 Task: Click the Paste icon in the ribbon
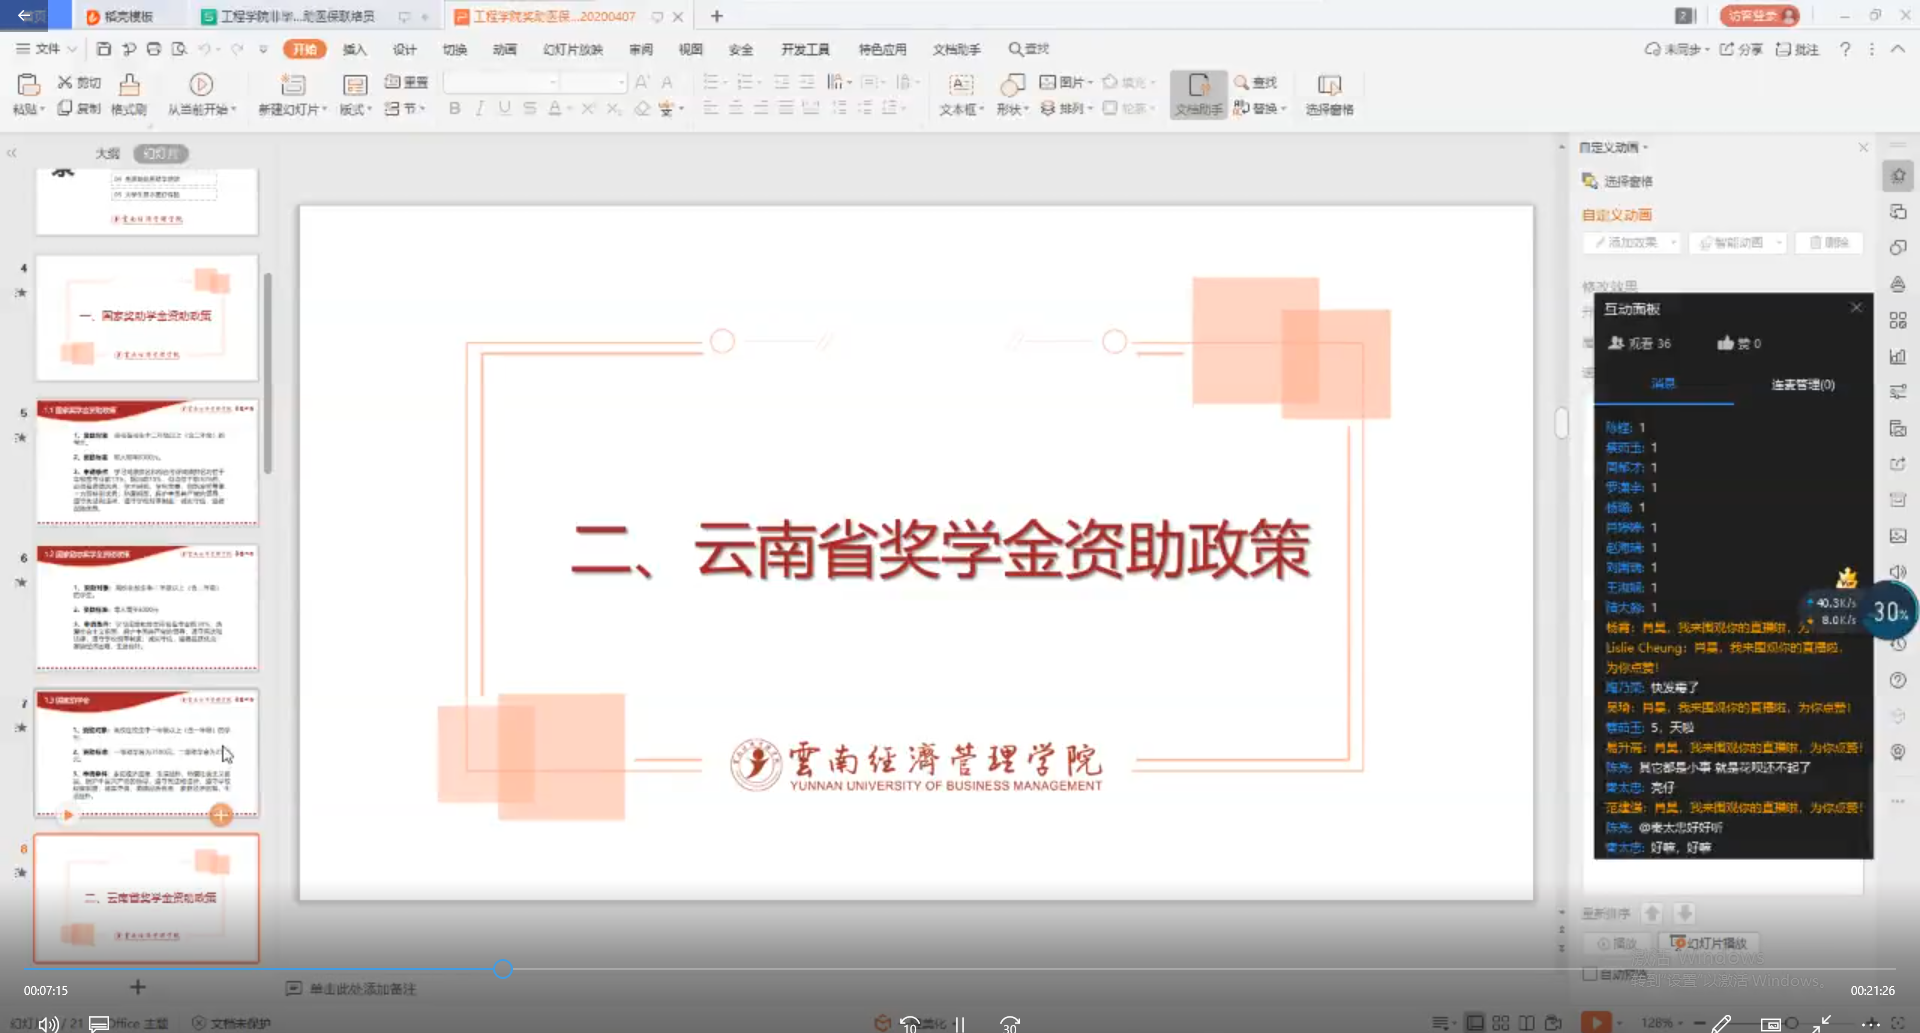pos(28,86)
